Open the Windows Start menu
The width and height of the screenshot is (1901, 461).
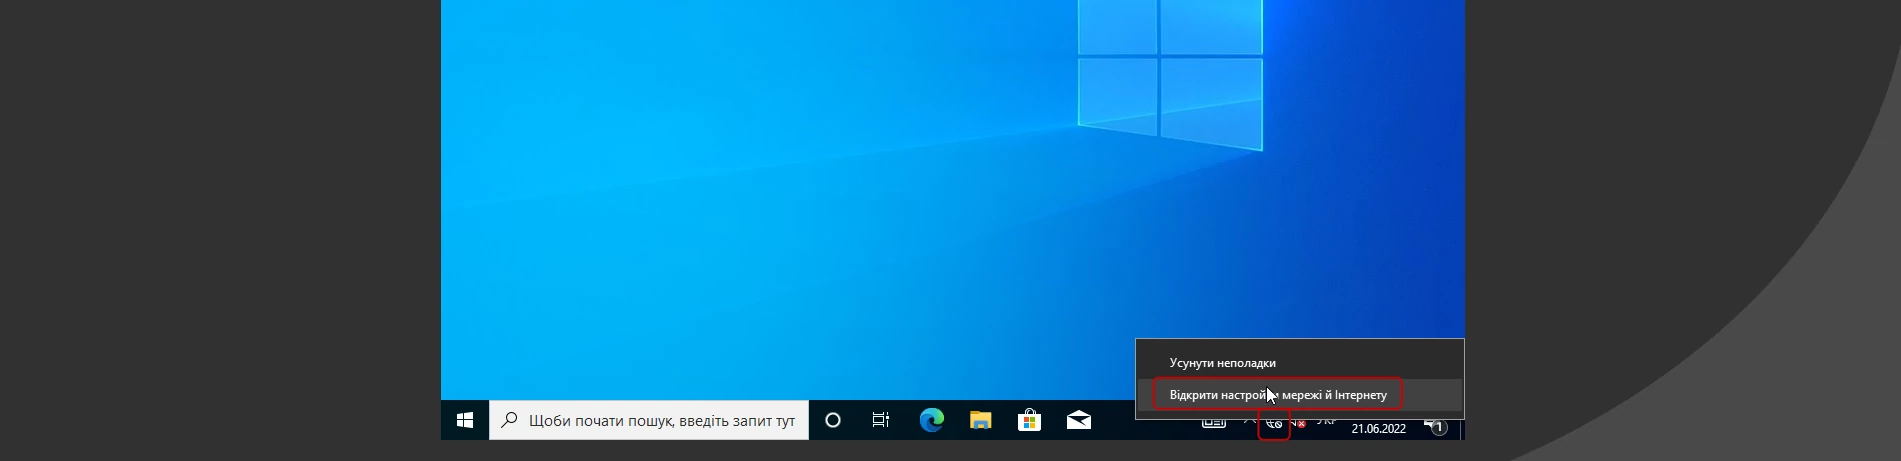465,421
